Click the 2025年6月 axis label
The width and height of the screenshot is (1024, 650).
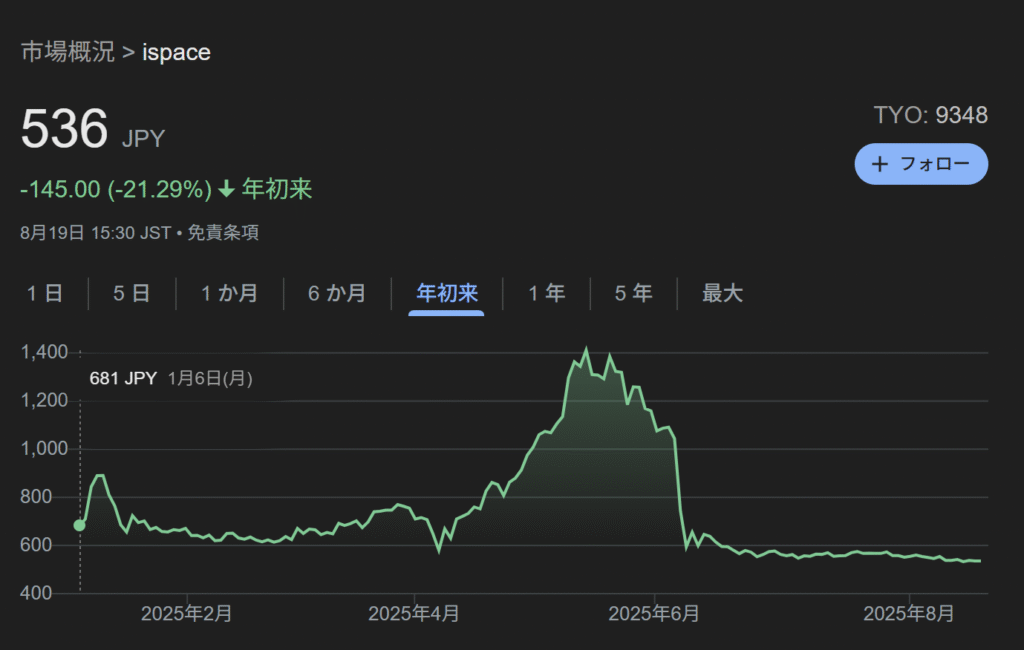[654, 614]
